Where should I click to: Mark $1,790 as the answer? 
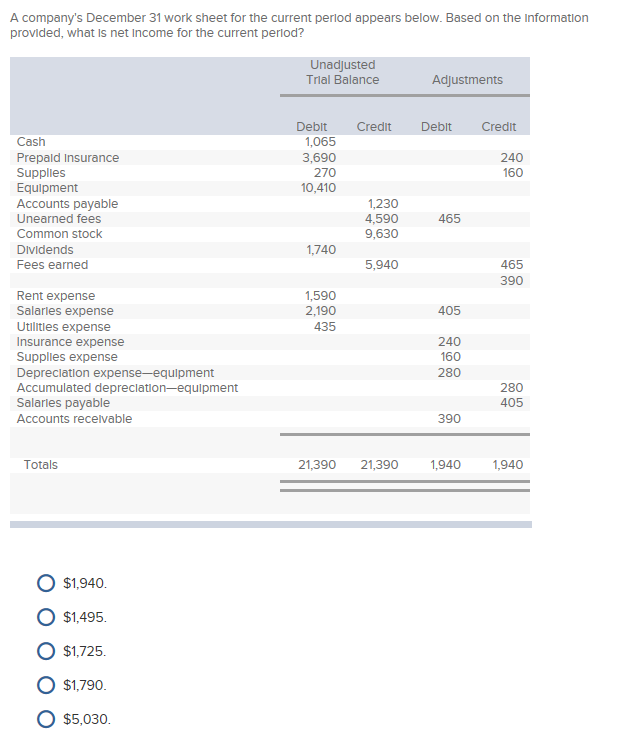(x=46, y=685)
